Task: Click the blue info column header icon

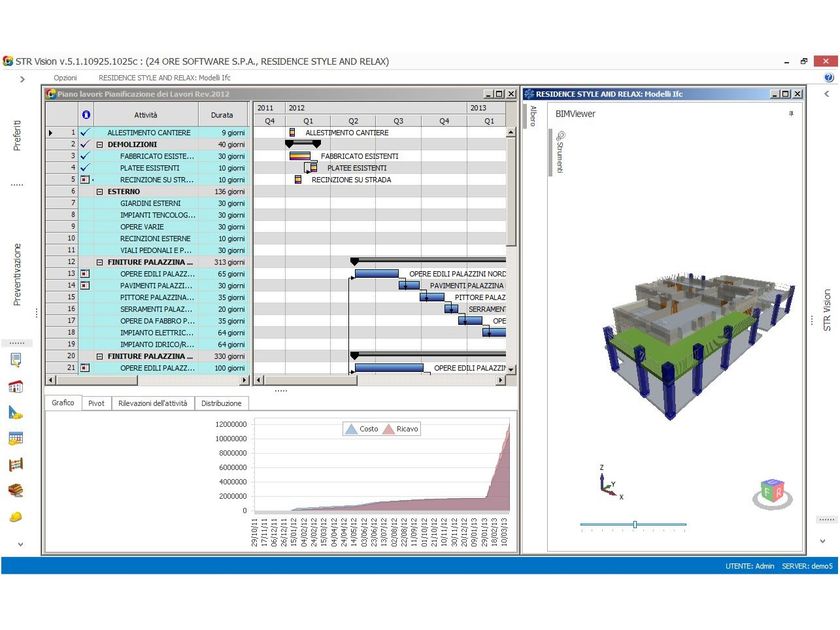Action: (86, 115)
